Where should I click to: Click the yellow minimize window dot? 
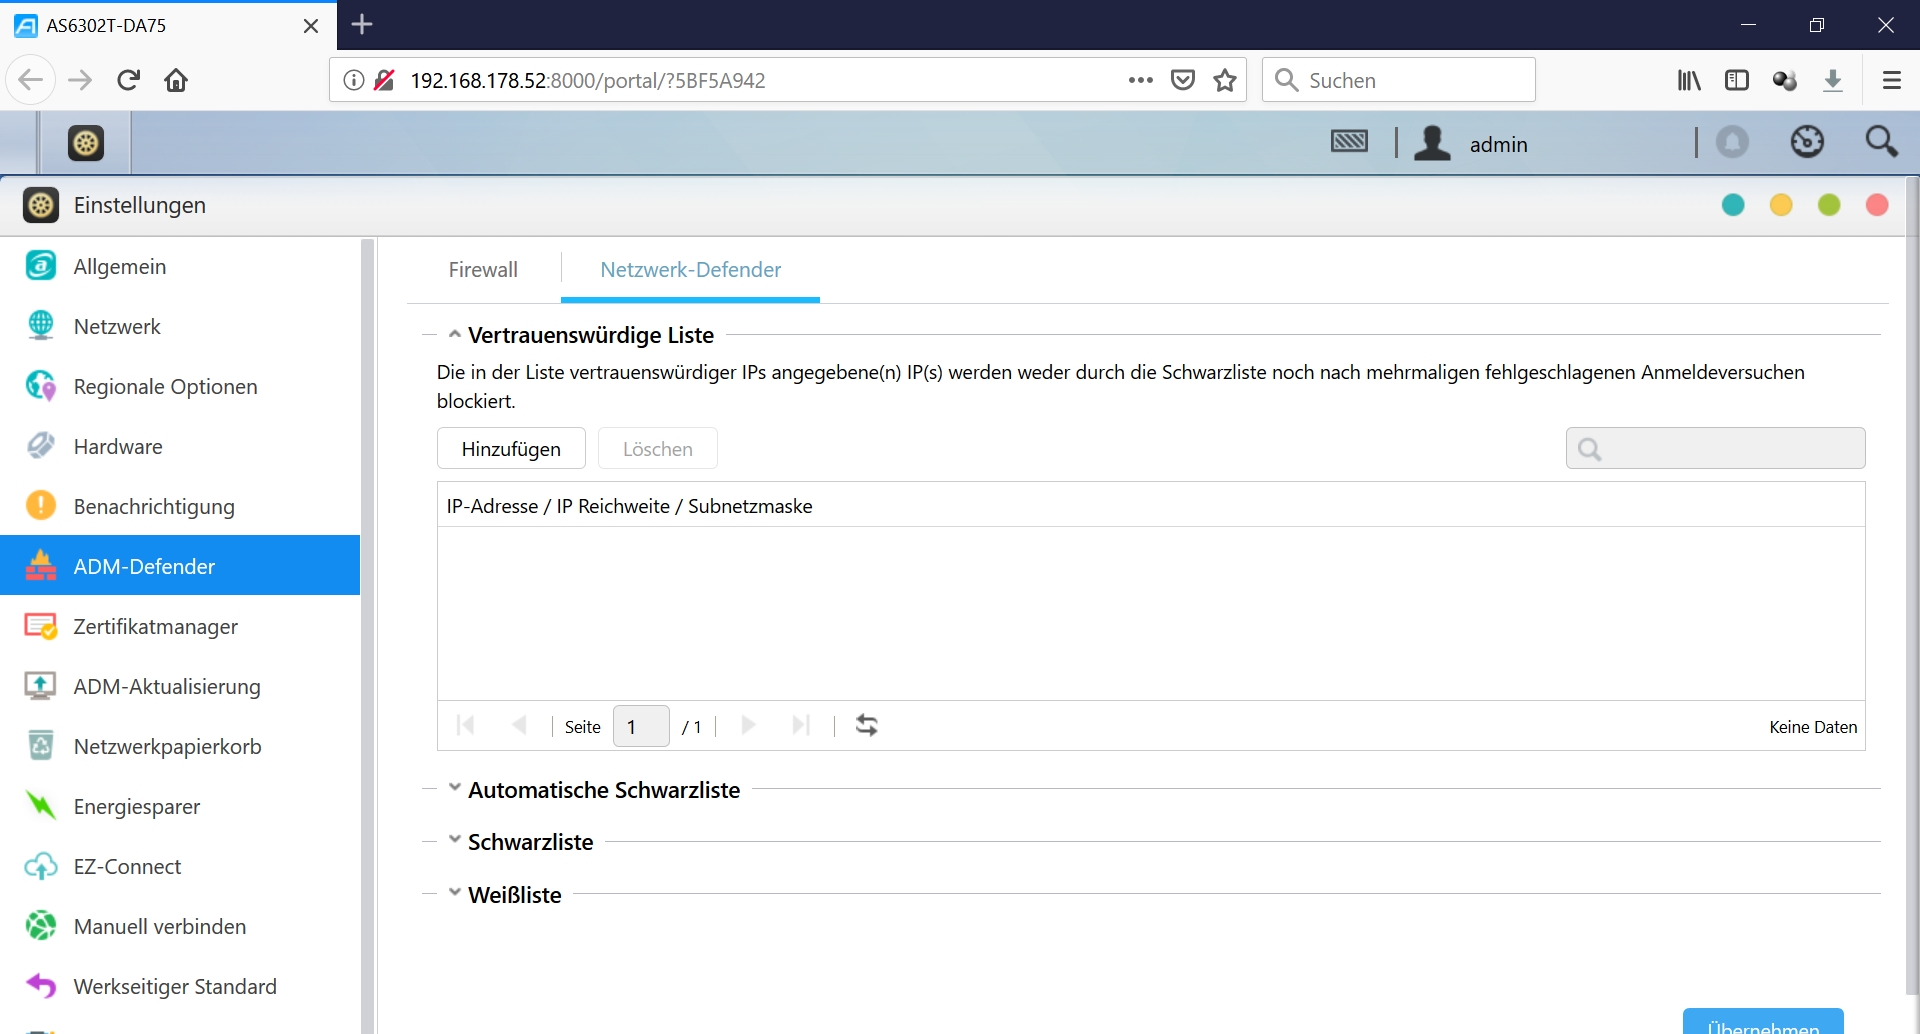[1781, 205]
